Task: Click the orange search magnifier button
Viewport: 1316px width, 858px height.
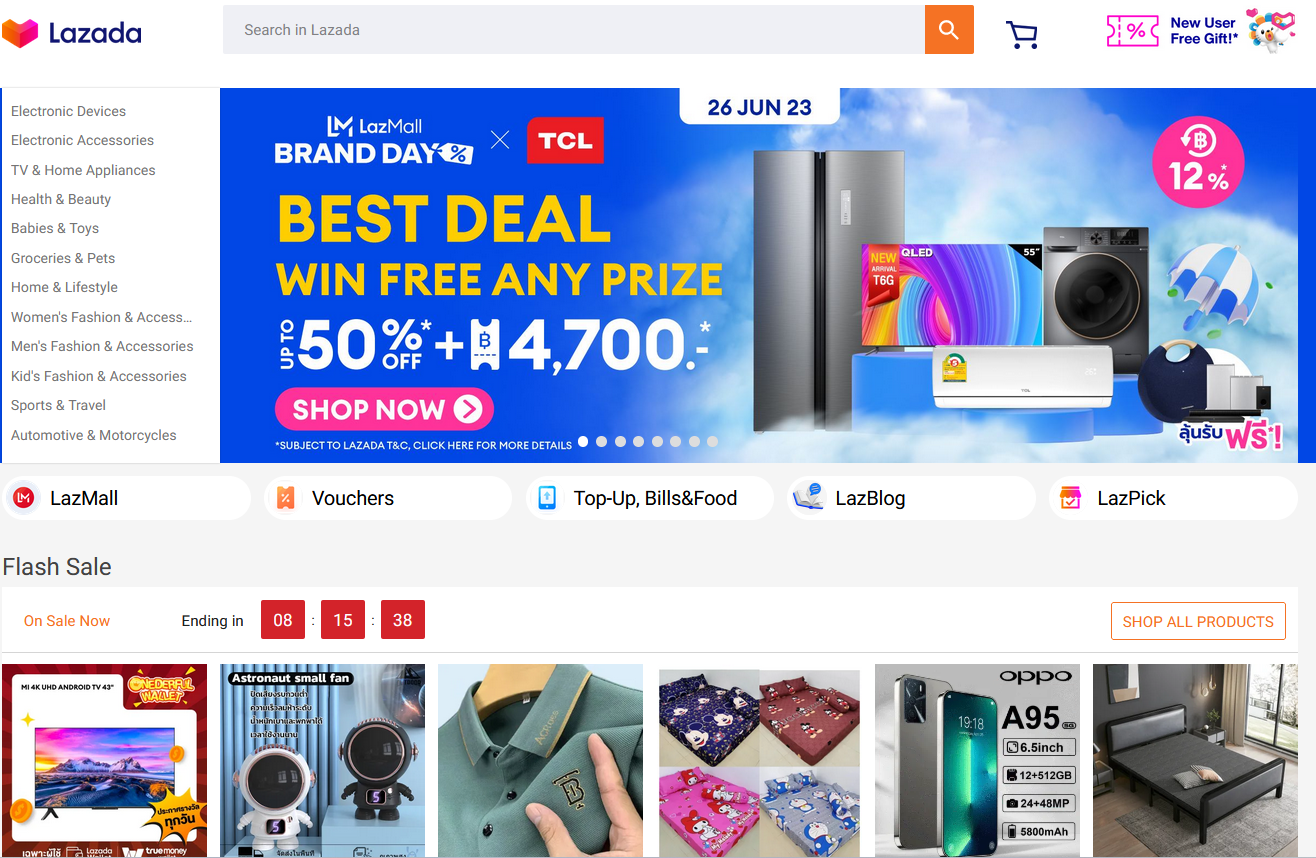Action: click(949, 30)
